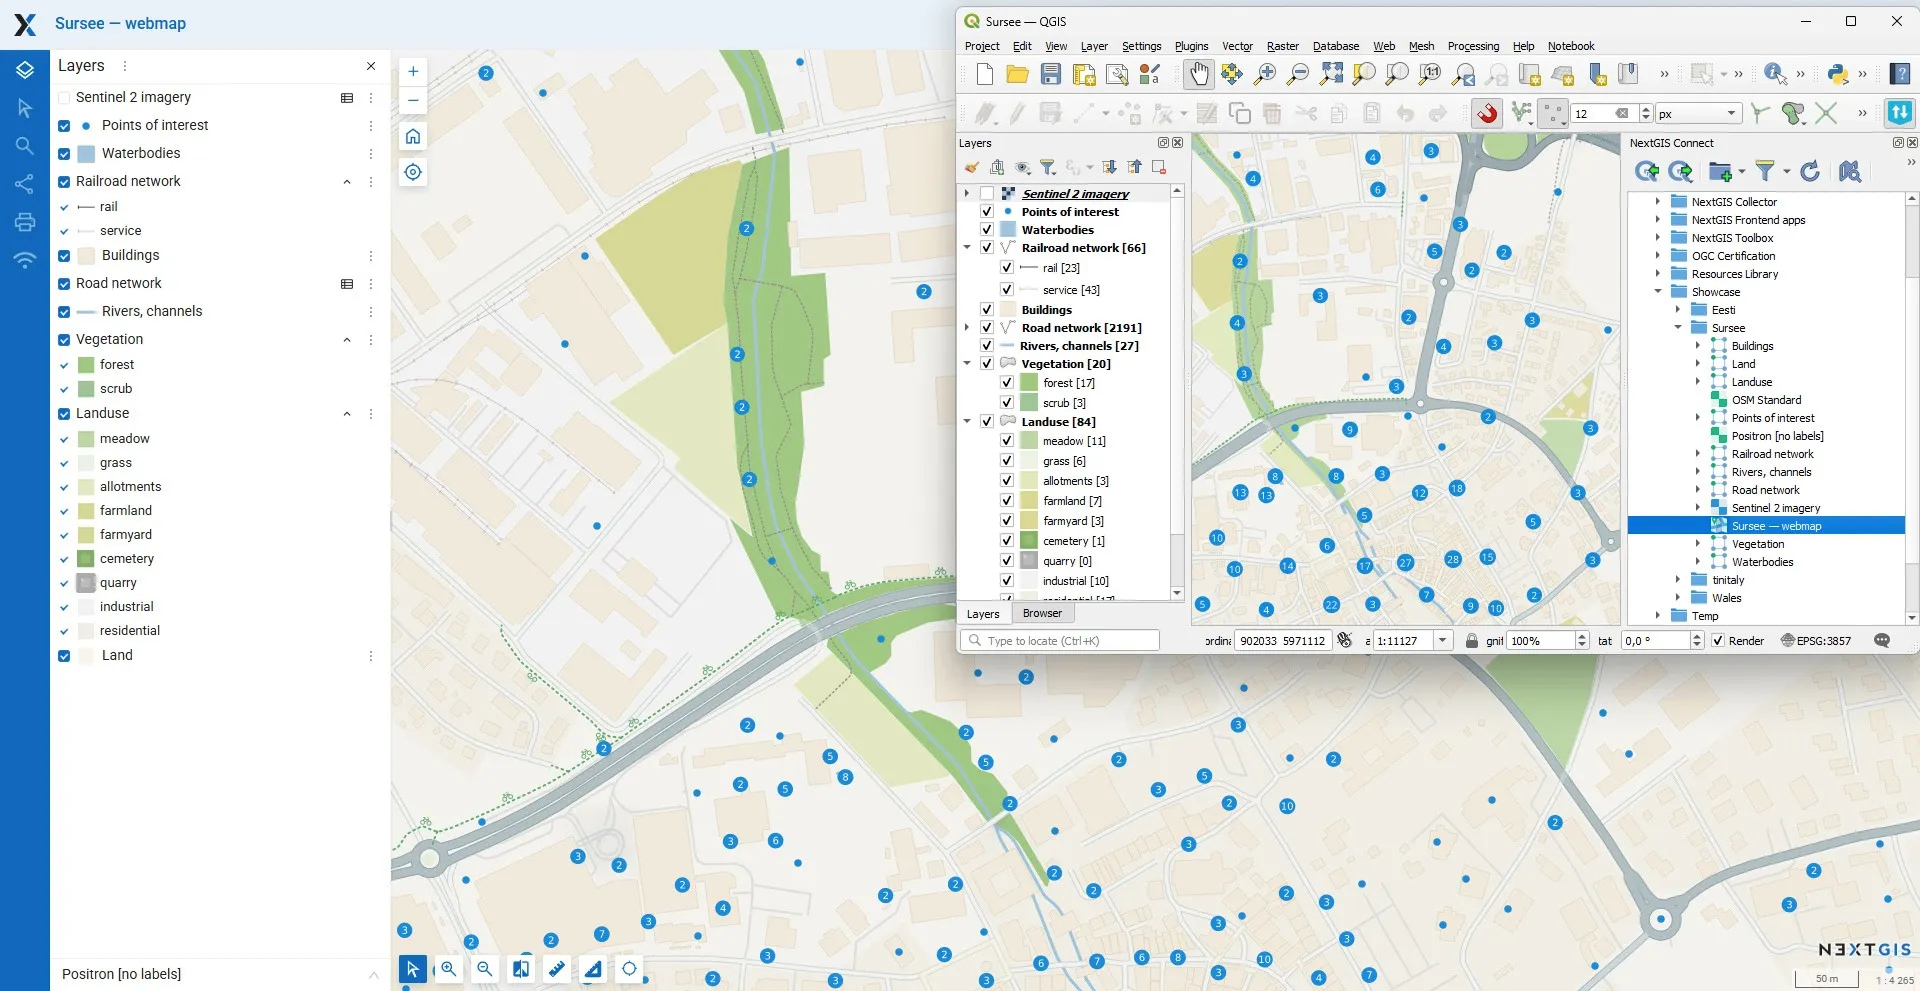The height and width of the screenshot is (991, 1920).
Task: Toggle the QGIS snapping magnet icon
Action: click(1488, 113)
